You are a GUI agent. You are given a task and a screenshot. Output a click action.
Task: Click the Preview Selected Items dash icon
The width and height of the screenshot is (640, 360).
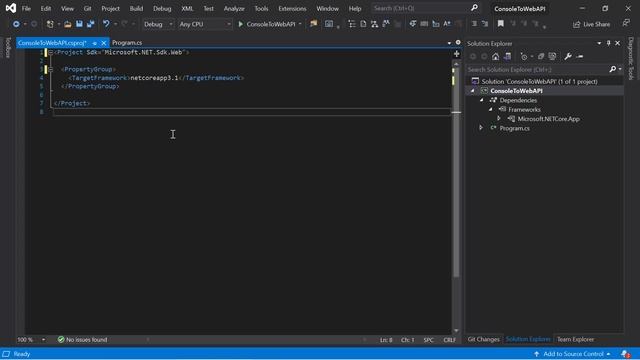[x=580, y=57]
